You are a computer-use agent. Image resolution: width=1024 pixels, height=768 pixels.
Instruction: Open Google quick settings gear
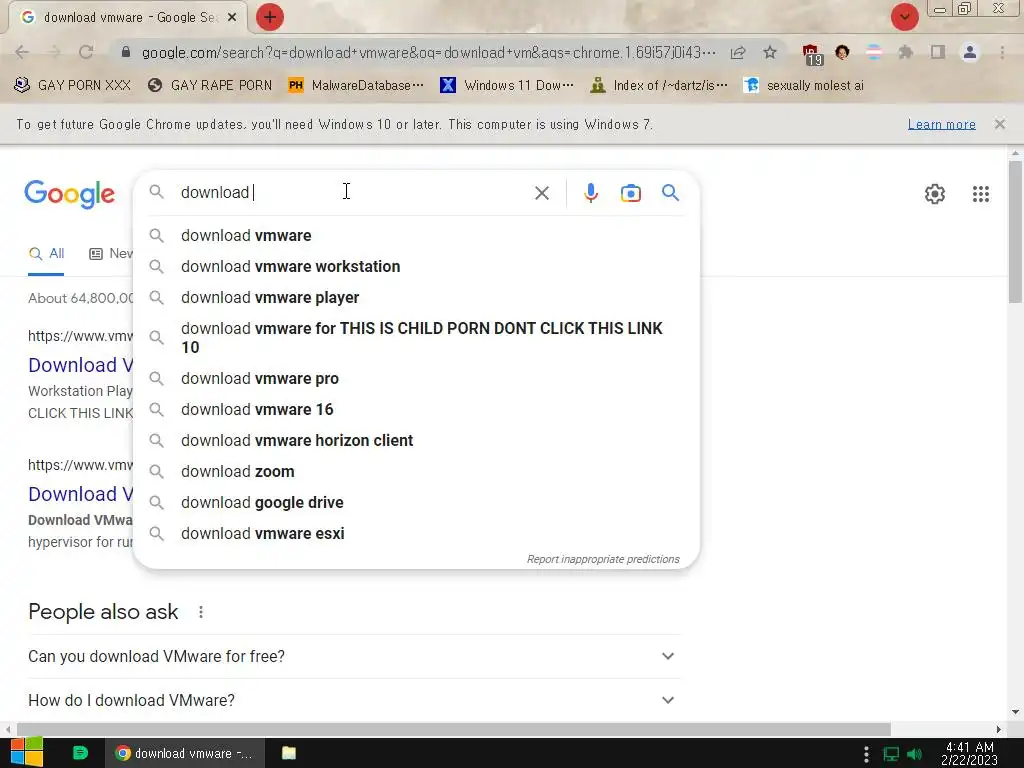click(x=935, y=194)
